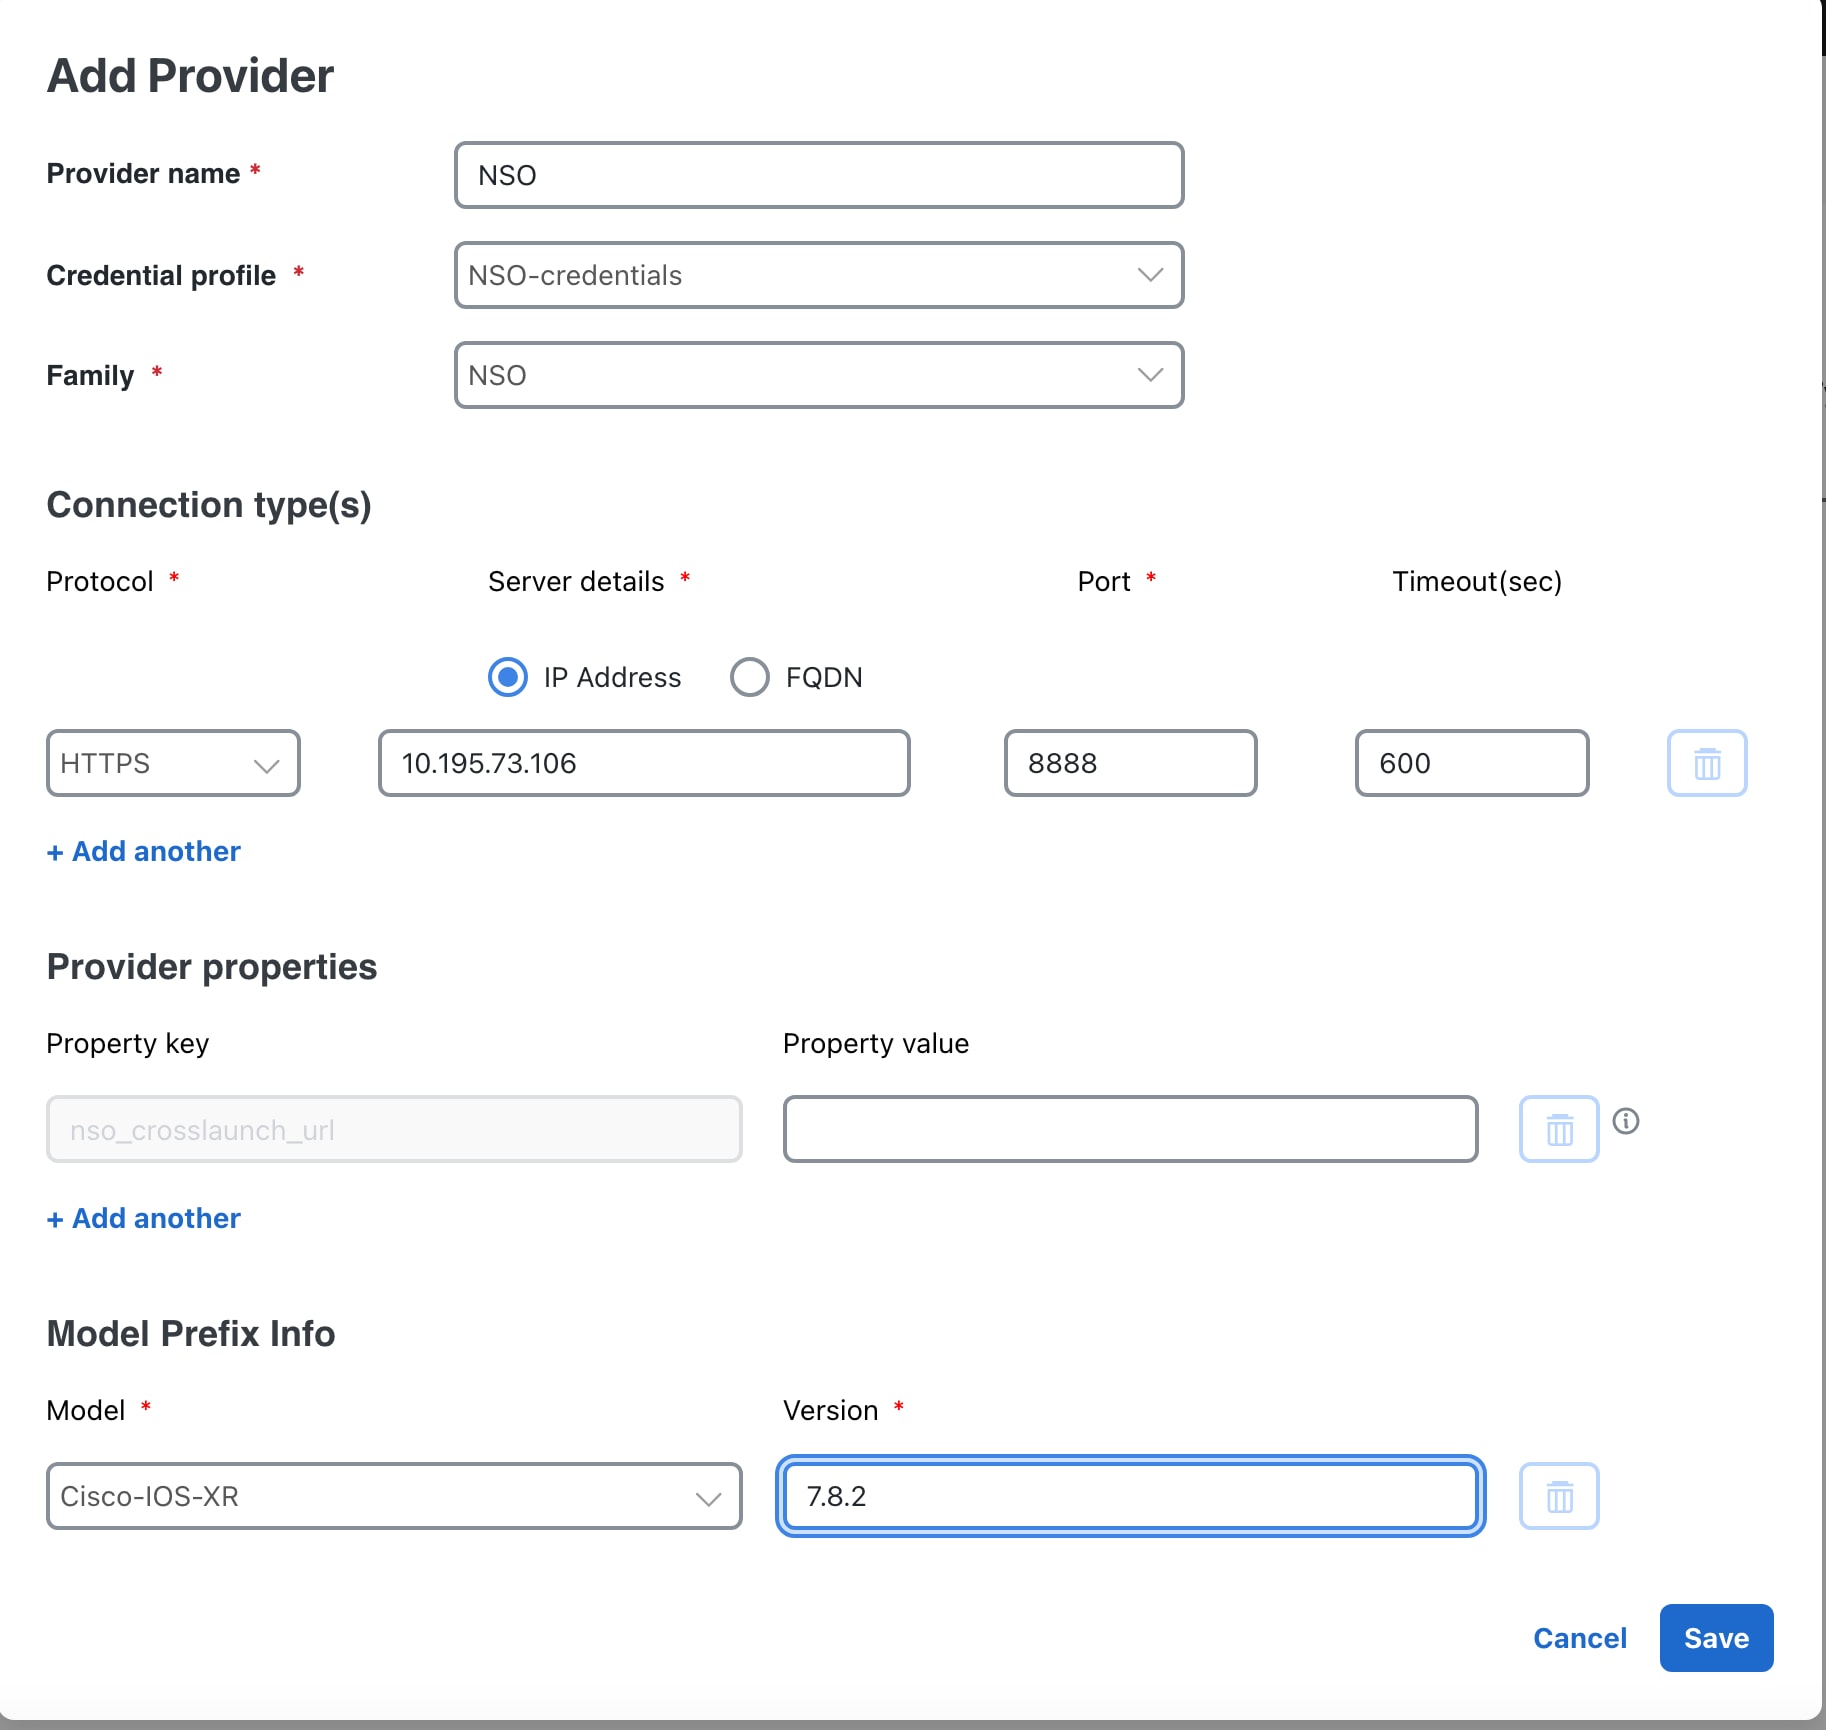This screenshot has width=1826, height=1730.
Task: Click the Family label
Action: tap(90, 375)
